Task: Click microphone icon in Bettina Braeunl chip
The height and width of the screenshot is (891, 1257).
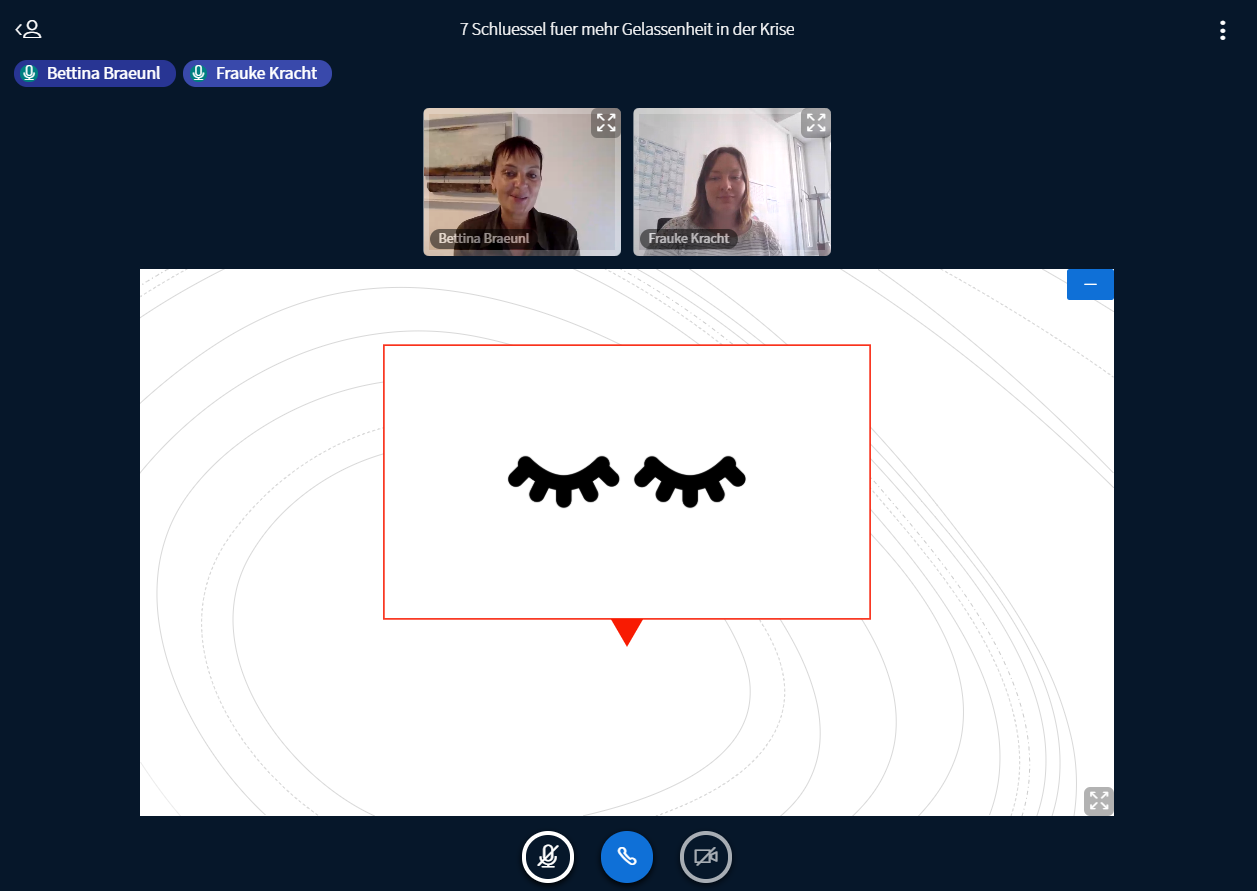Action: (30, 73)
